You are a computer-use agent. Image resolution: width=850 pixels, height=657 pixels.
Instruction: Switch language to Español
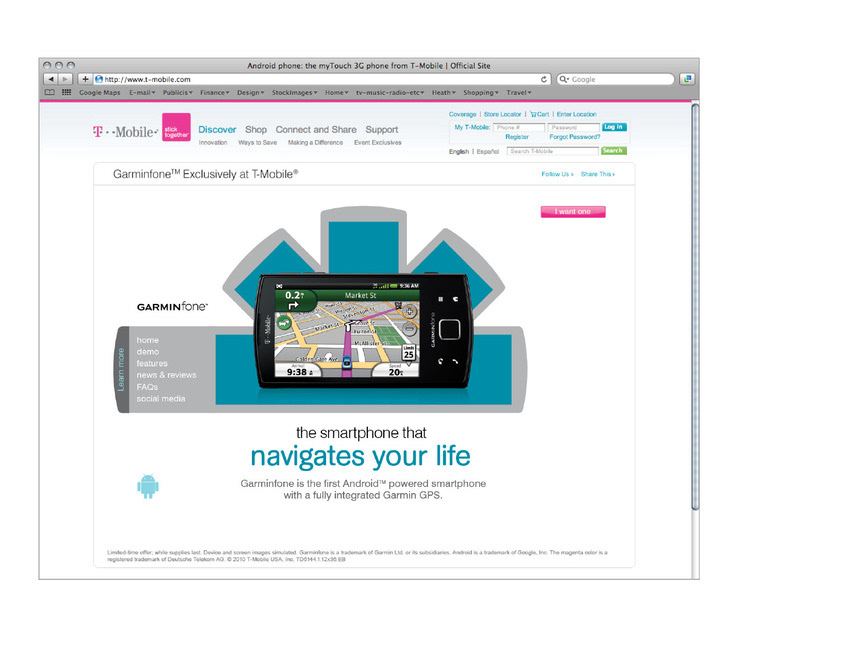click(488, 151)
